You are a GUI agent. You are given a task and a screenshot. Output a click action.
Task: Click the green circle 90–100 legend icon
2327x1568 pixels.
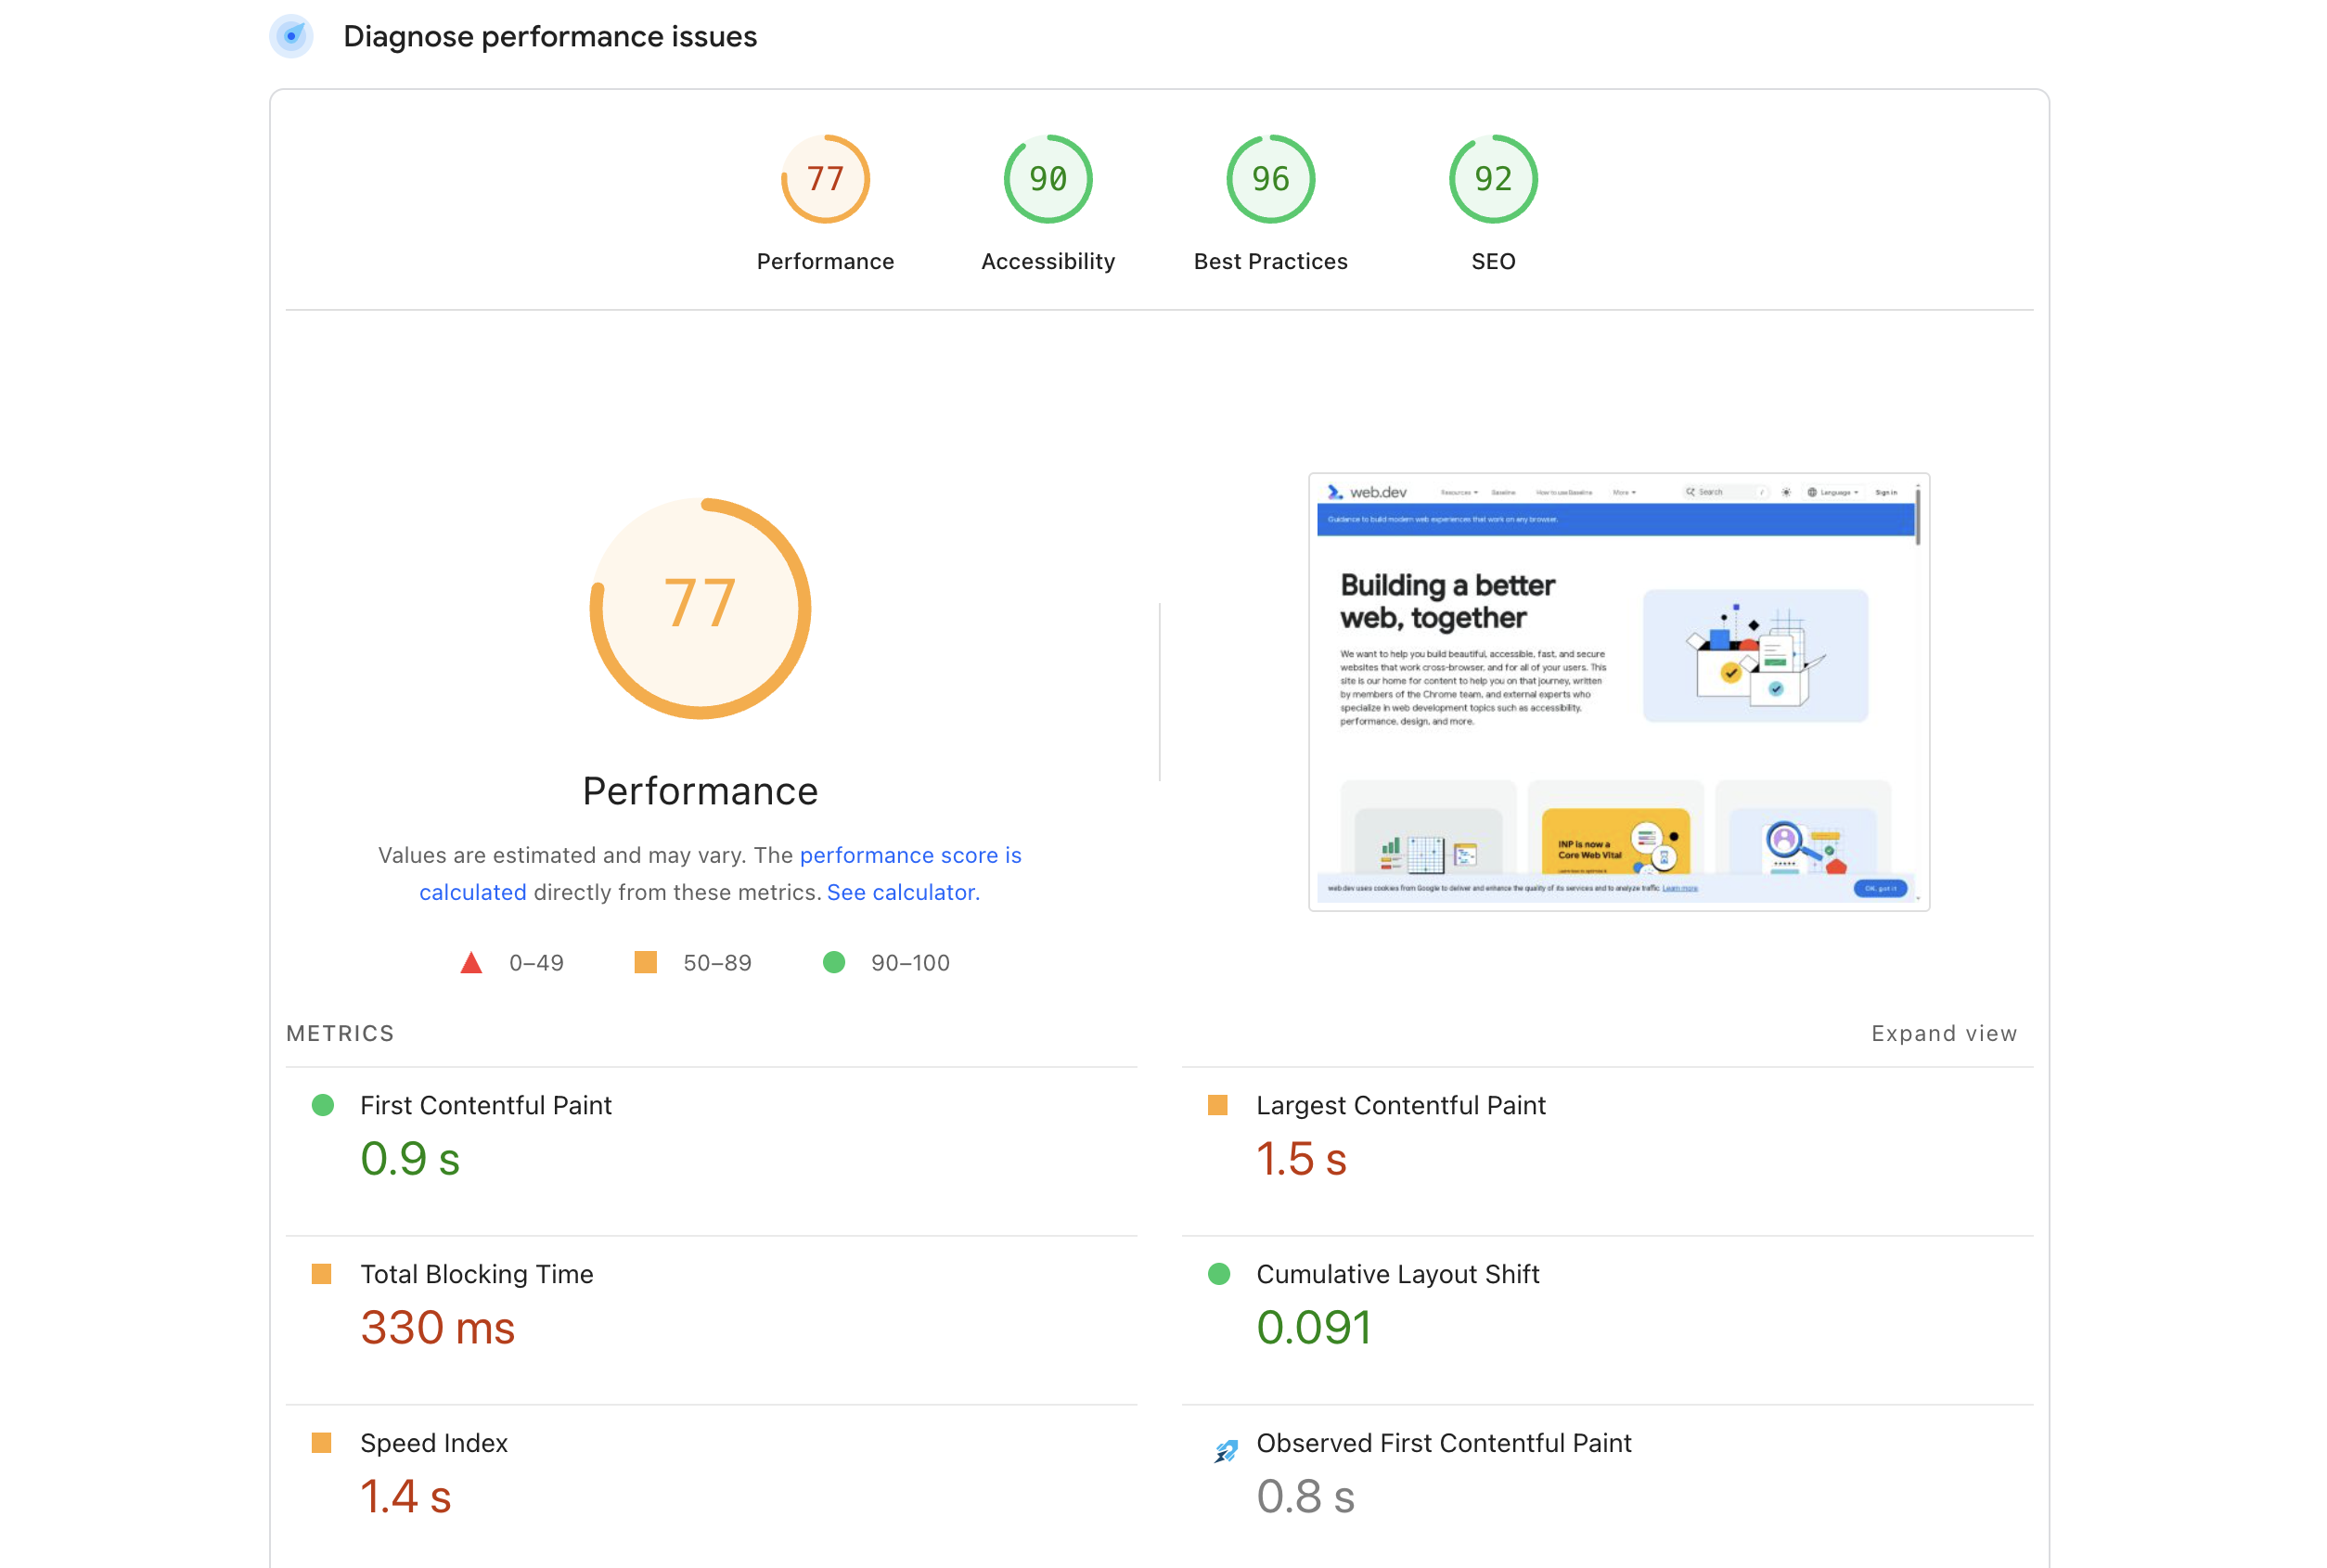pyautogui.click(x=833, y=962)
